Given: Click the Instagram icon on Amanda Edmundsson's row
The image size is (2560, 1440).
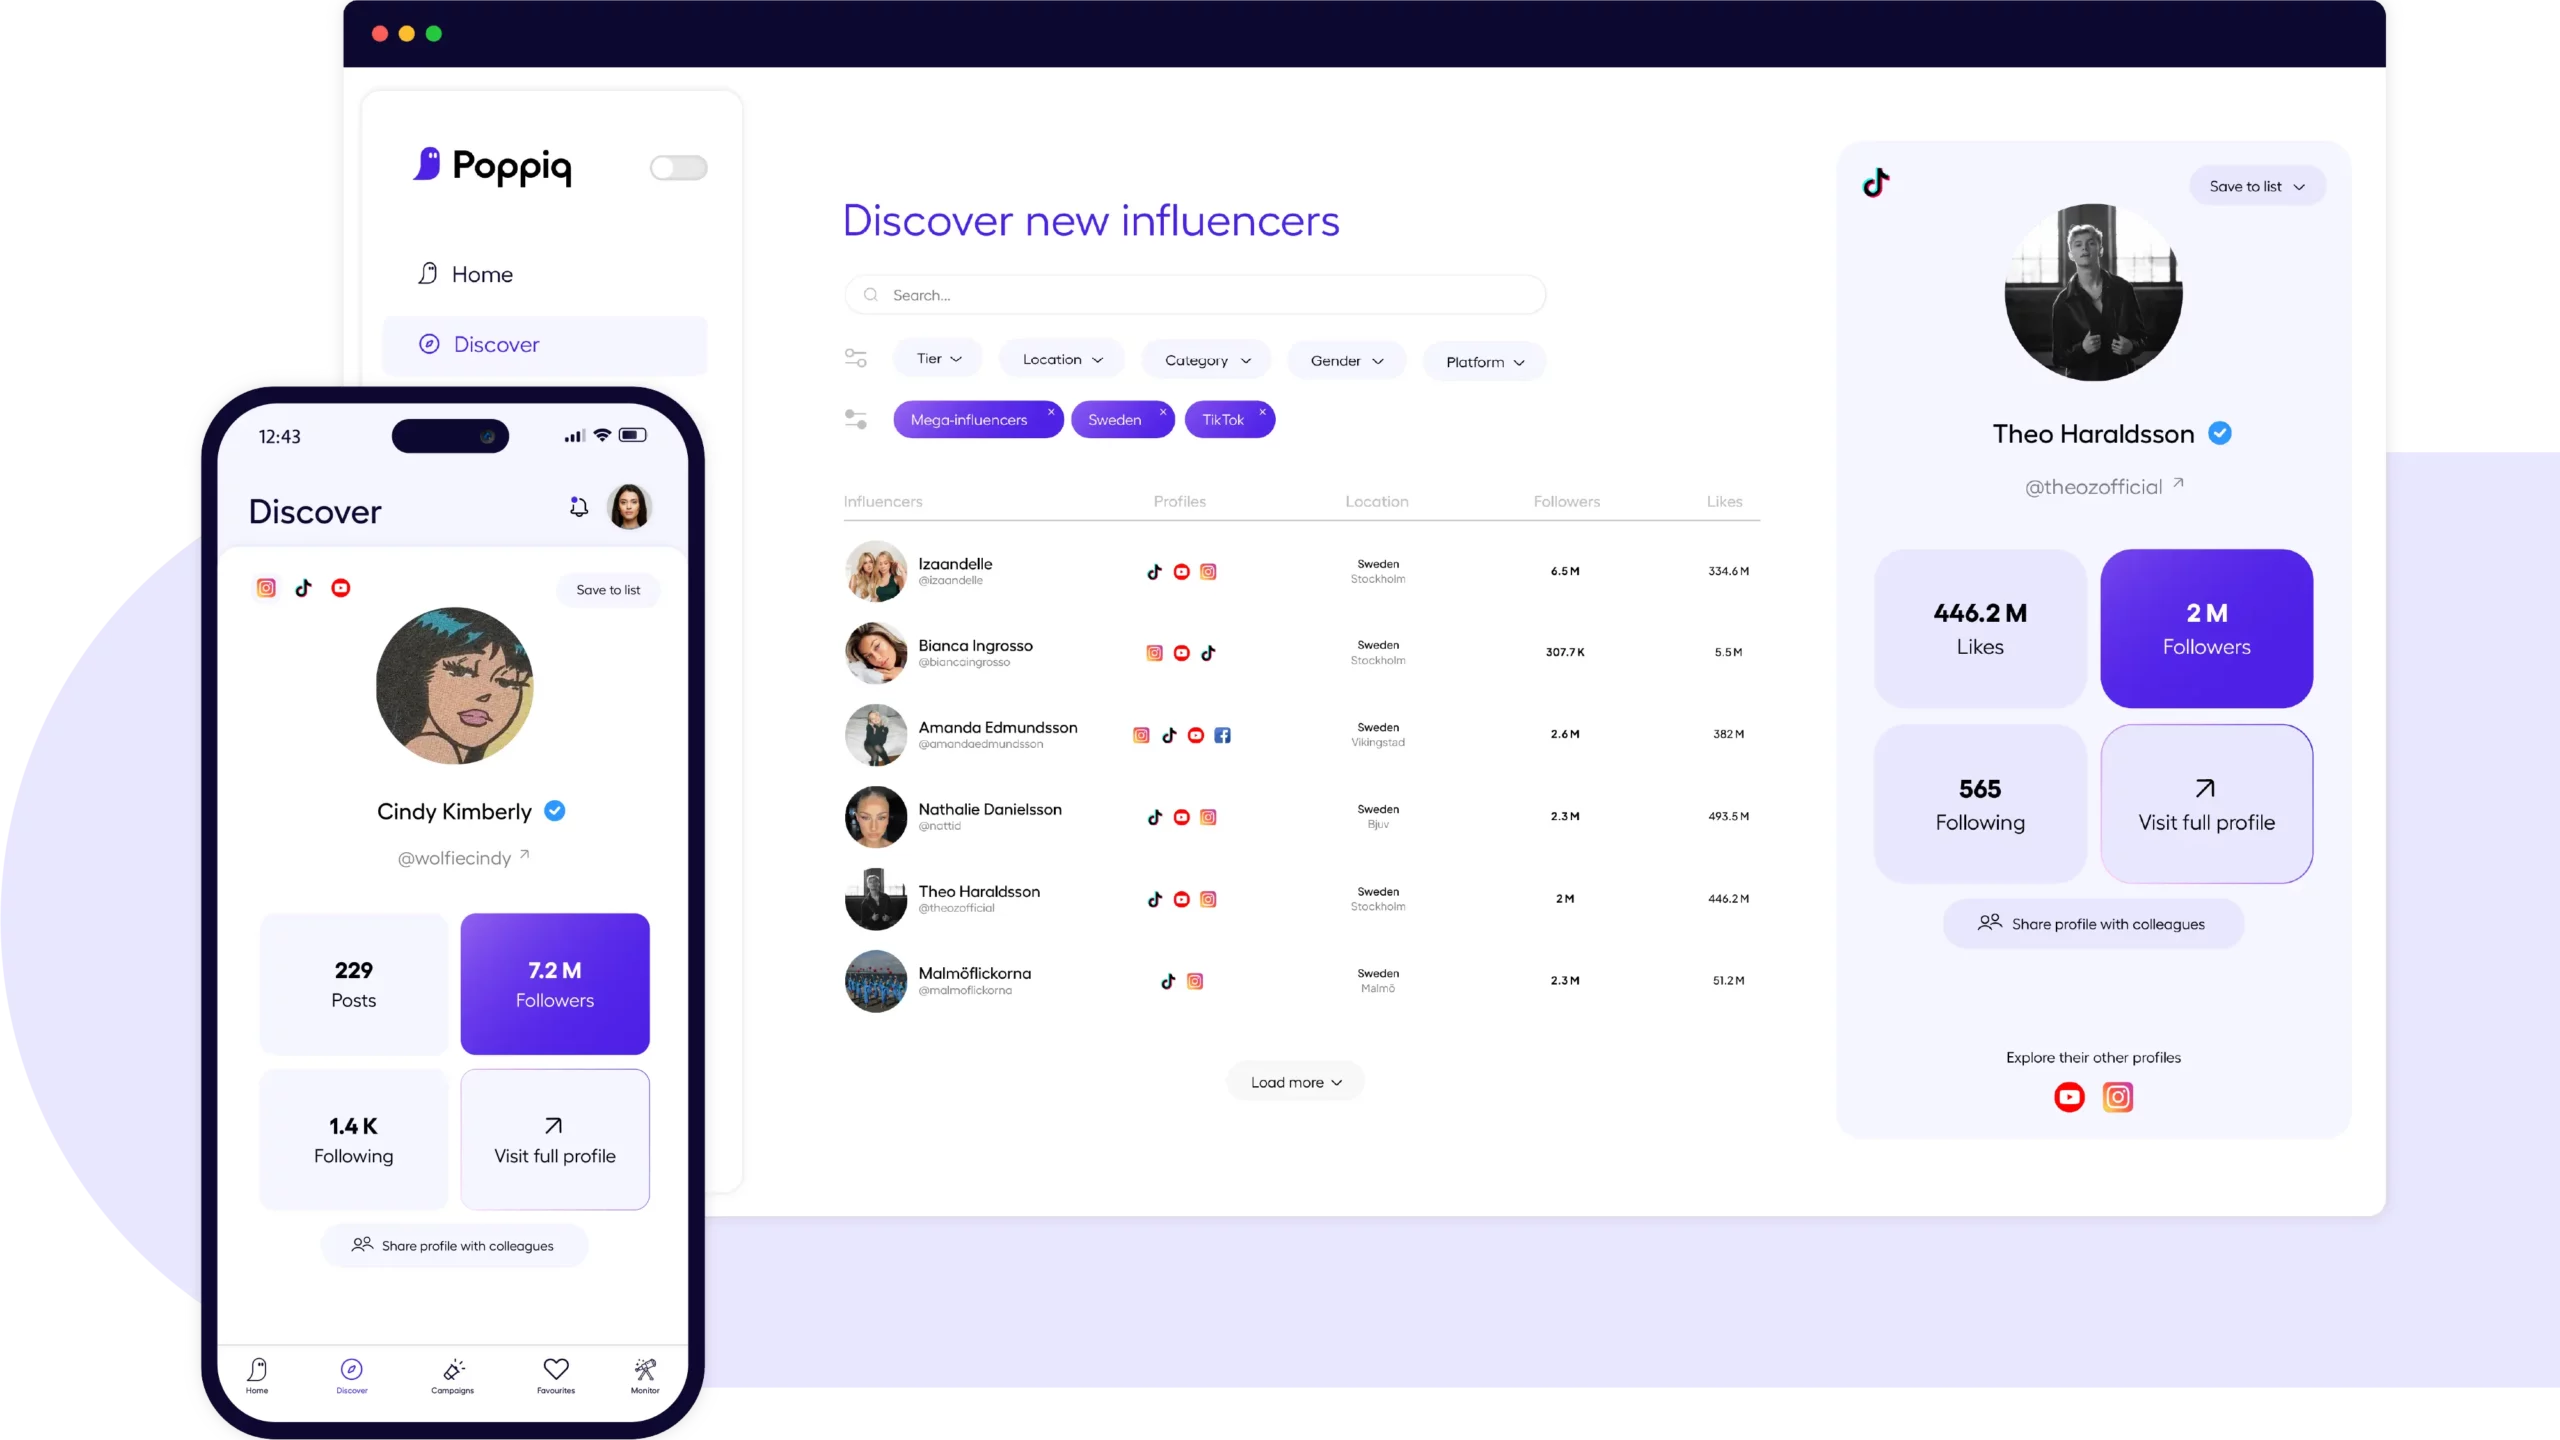Looking at the screenshot, I should point(1141,735).
